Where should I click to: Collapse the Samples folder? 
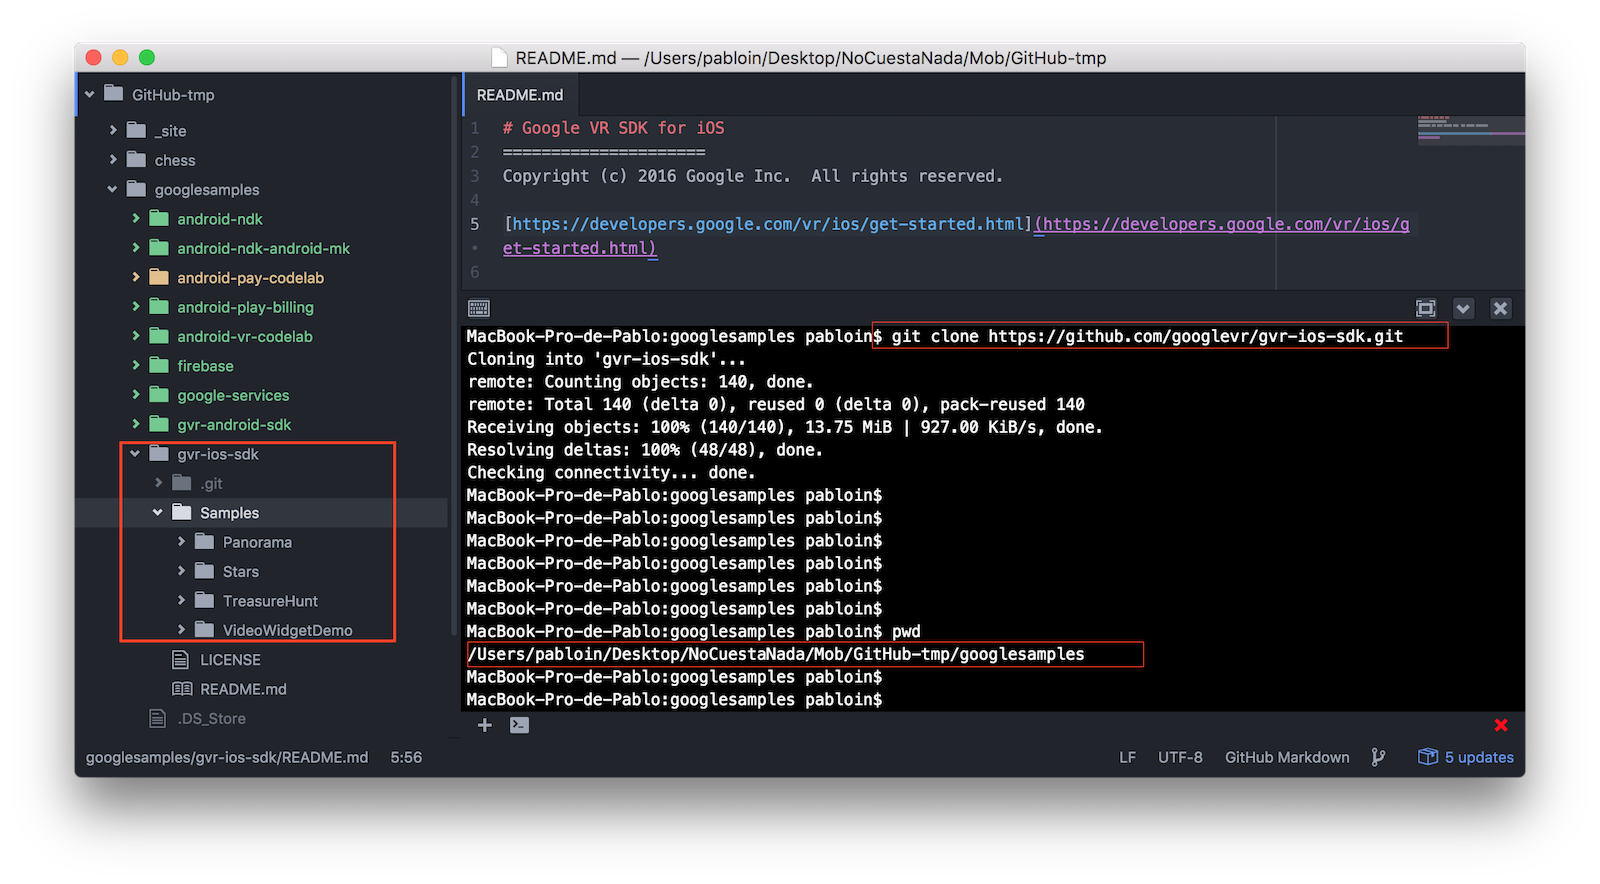pyautogui.click(x=158, y=512)
